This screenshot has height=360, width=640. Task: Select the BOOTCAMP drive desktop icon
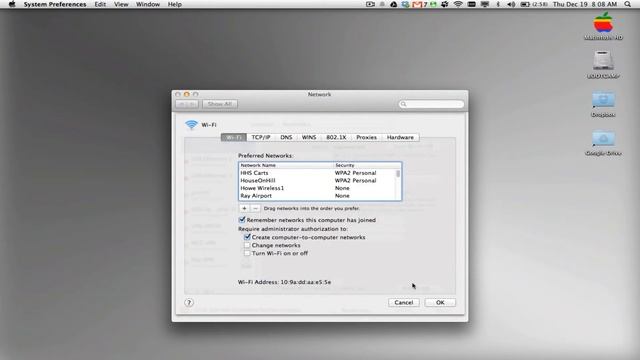click(603, 64)
